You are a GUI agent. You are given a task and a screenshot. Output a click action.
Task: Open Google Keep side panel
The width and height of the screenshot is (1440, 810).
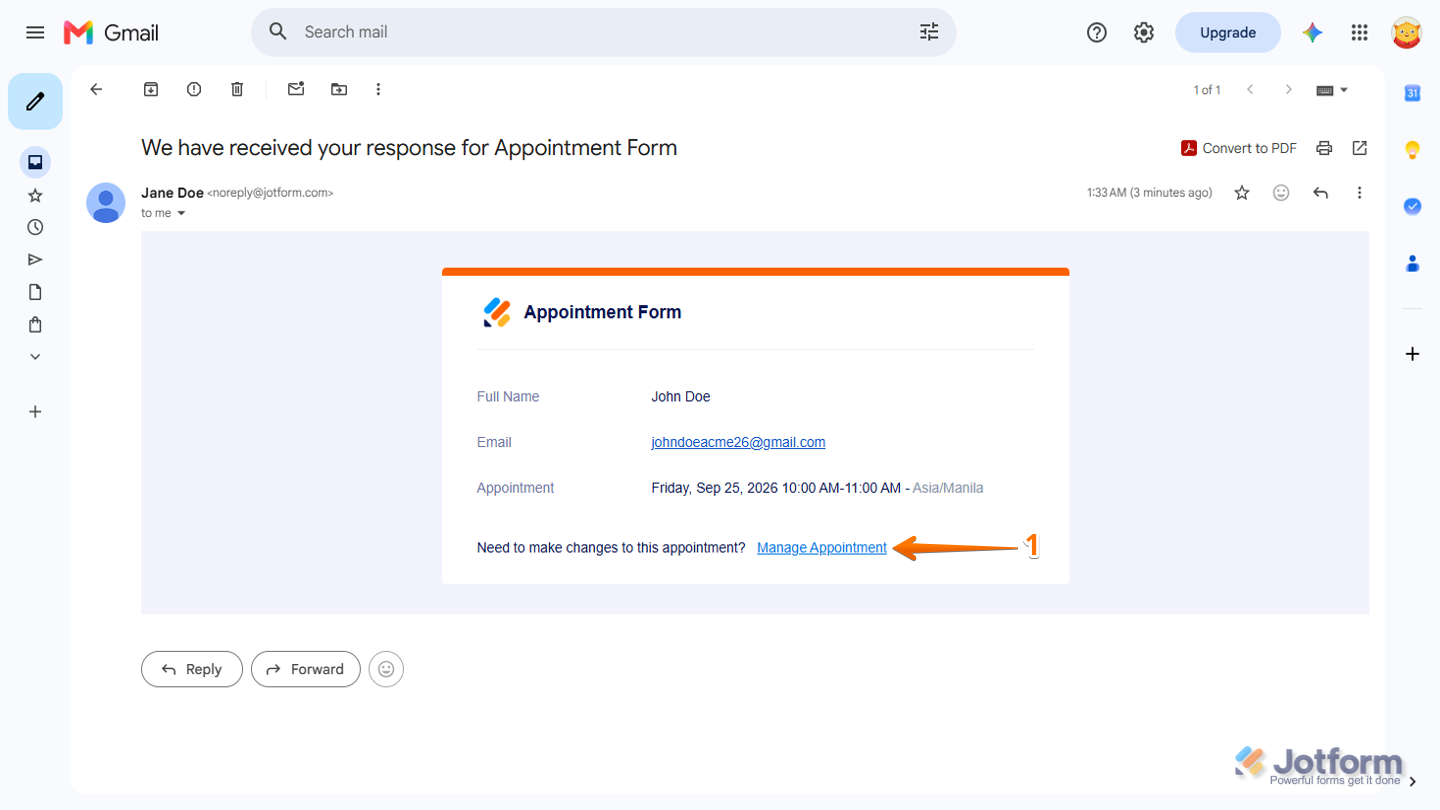(x=1412, y=150)
